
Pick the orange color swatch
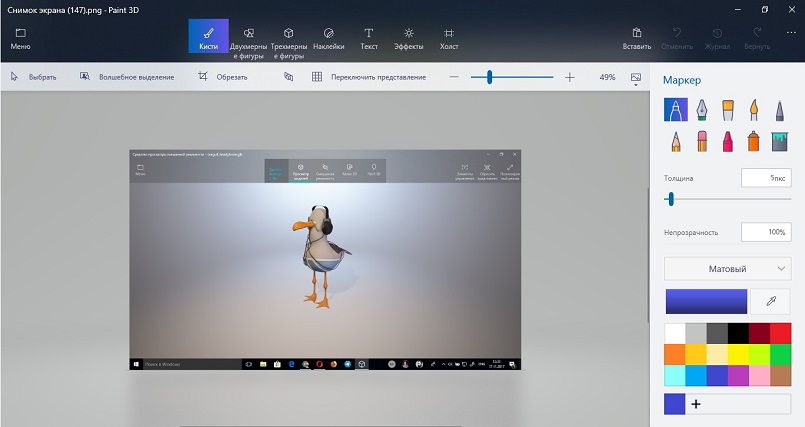pos(675,354)
